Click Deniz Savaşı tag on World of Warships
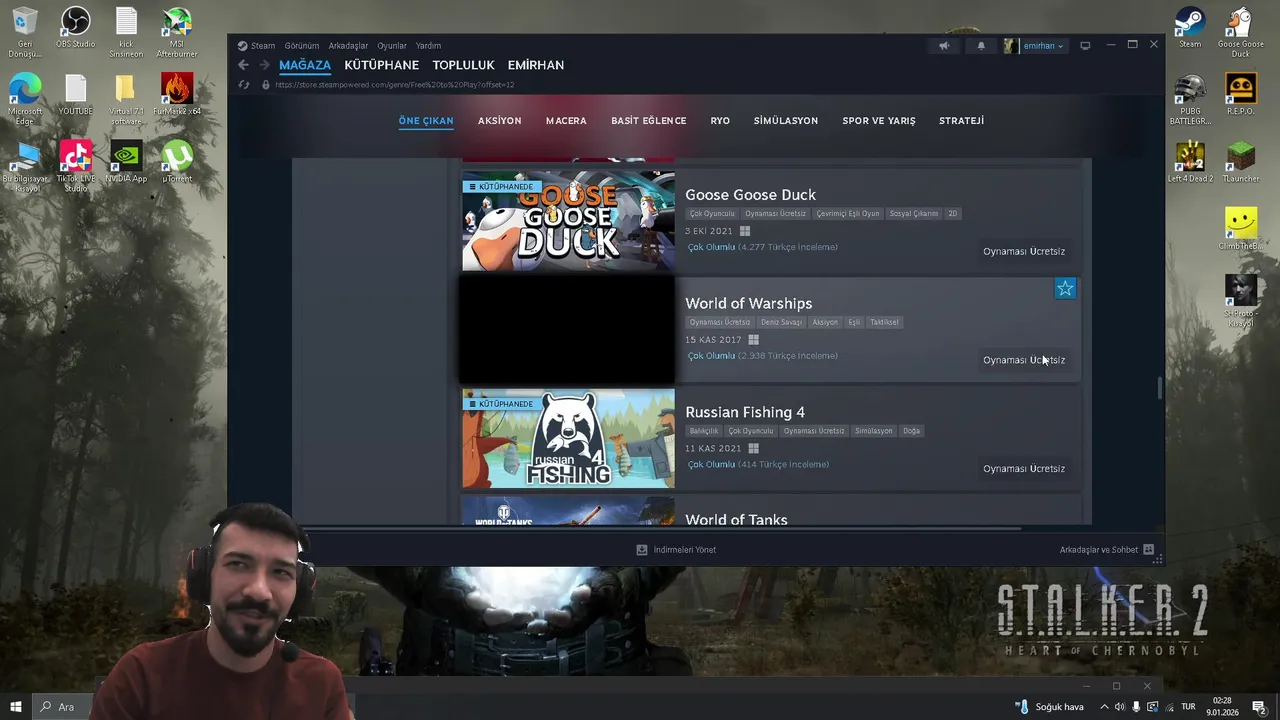Screen dimensions: 1280x720 point(781,322)
